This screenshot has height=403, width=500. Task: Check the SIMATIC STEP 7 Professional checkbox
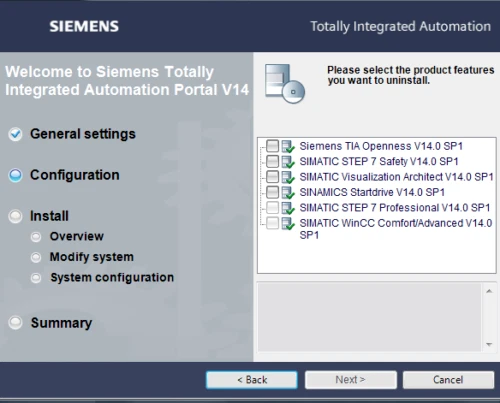tap(272, 208)
